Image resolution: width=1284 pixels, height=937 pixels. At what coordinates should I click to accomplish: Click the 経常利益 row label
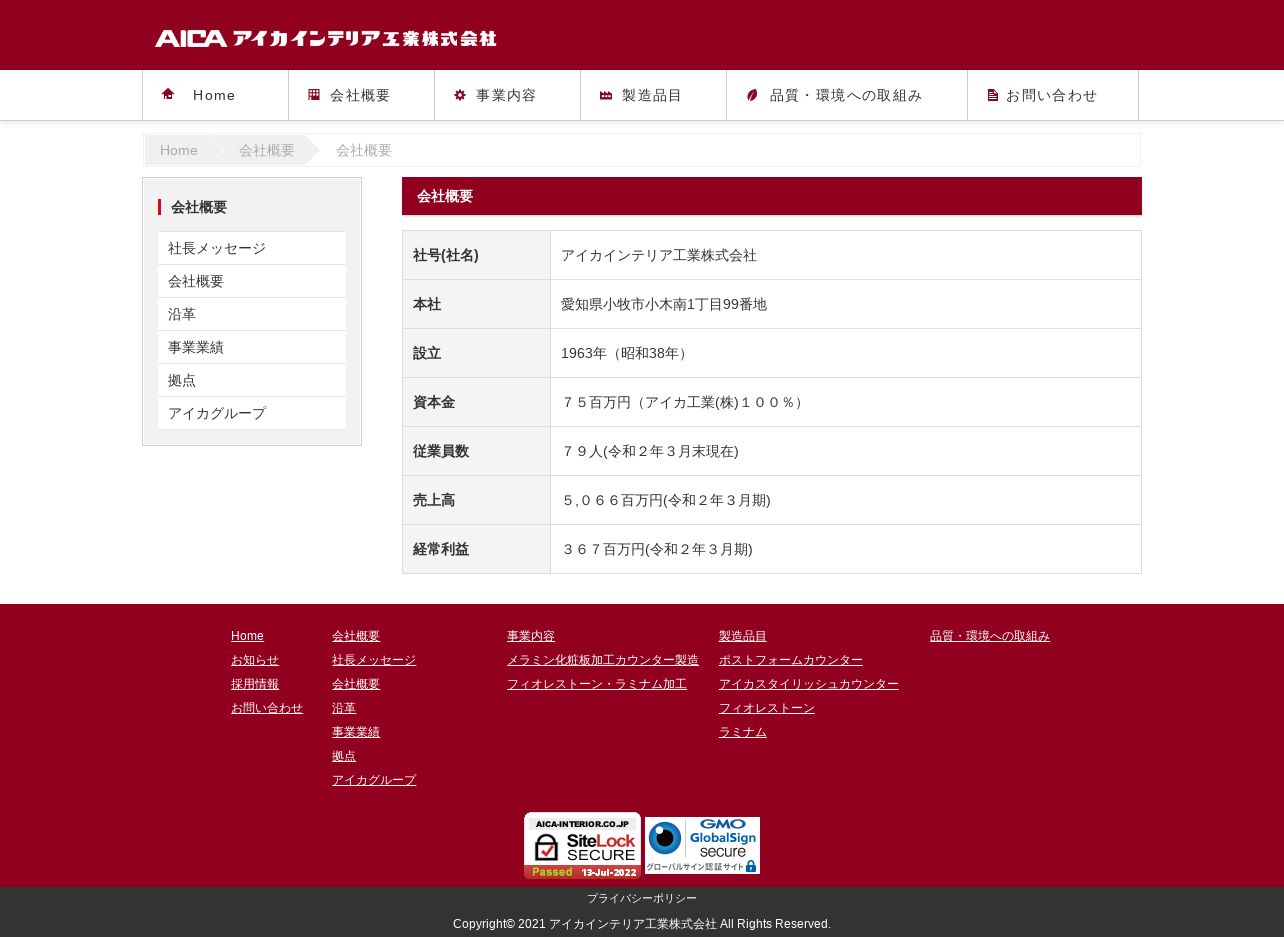(x=441, y=549)
